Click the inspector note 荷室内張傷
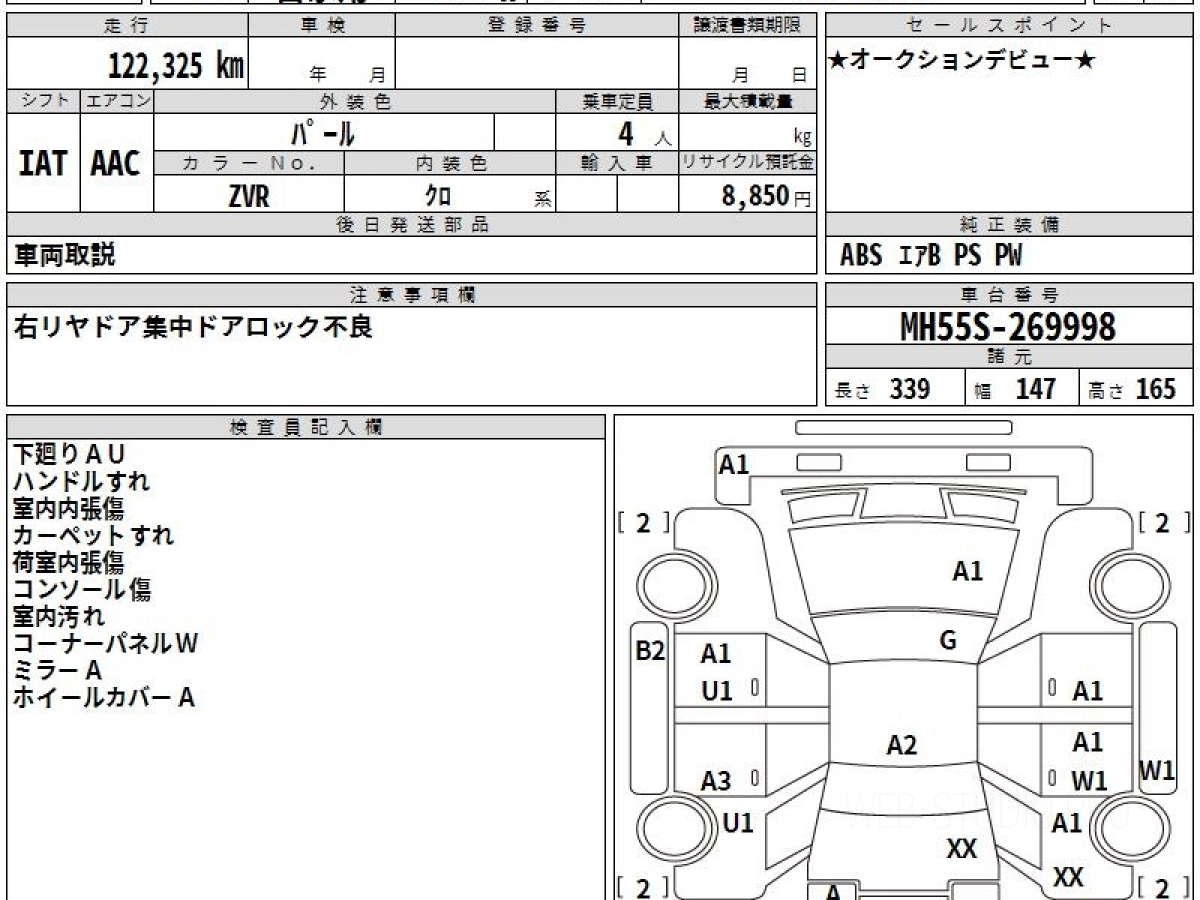Image resolution: width=1200 pixels, height=900 pixels. coord(69,562)
